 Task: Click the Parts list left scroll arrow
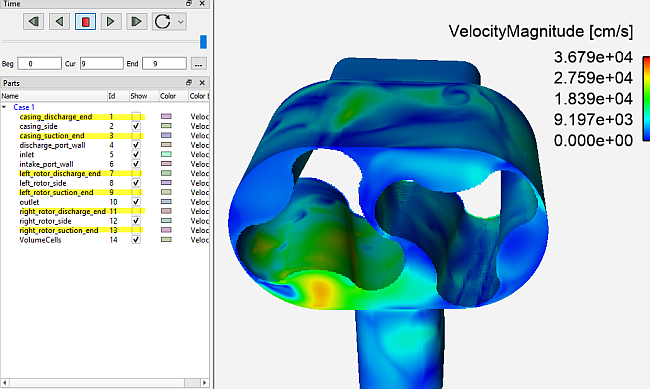5,382
